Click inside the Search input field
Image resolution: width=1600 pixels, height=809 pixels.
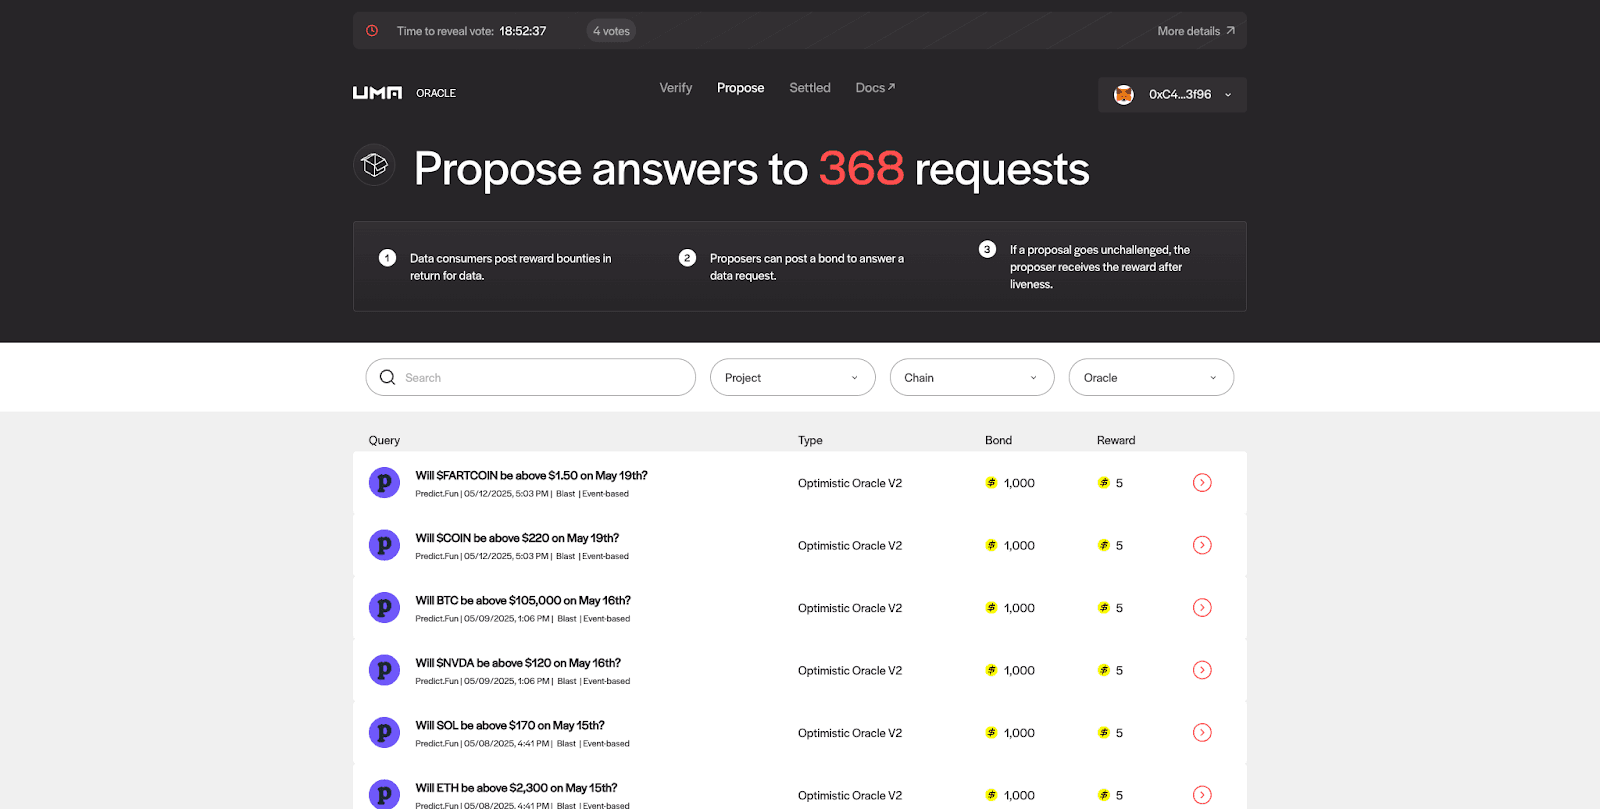point(531,377)
